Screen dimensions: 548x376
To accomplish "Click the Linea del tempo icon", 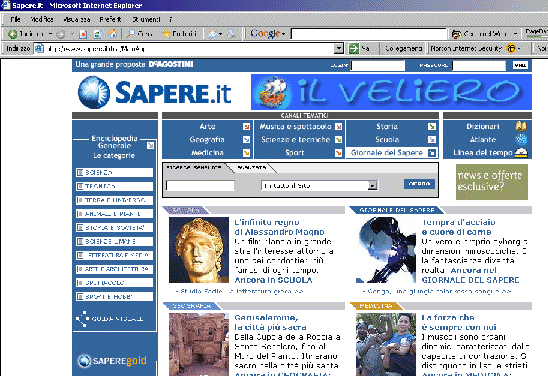I will (521, 152).
